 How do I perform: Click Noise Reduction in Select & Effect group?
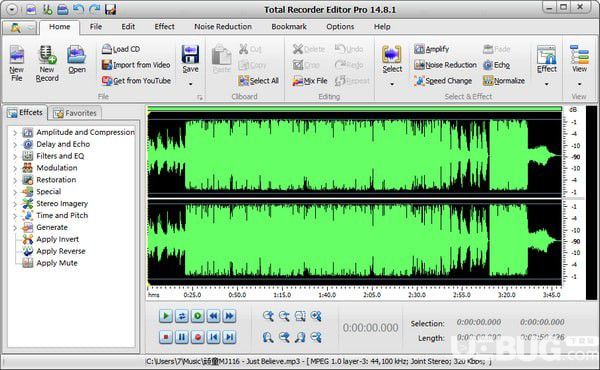click(445, 65)
